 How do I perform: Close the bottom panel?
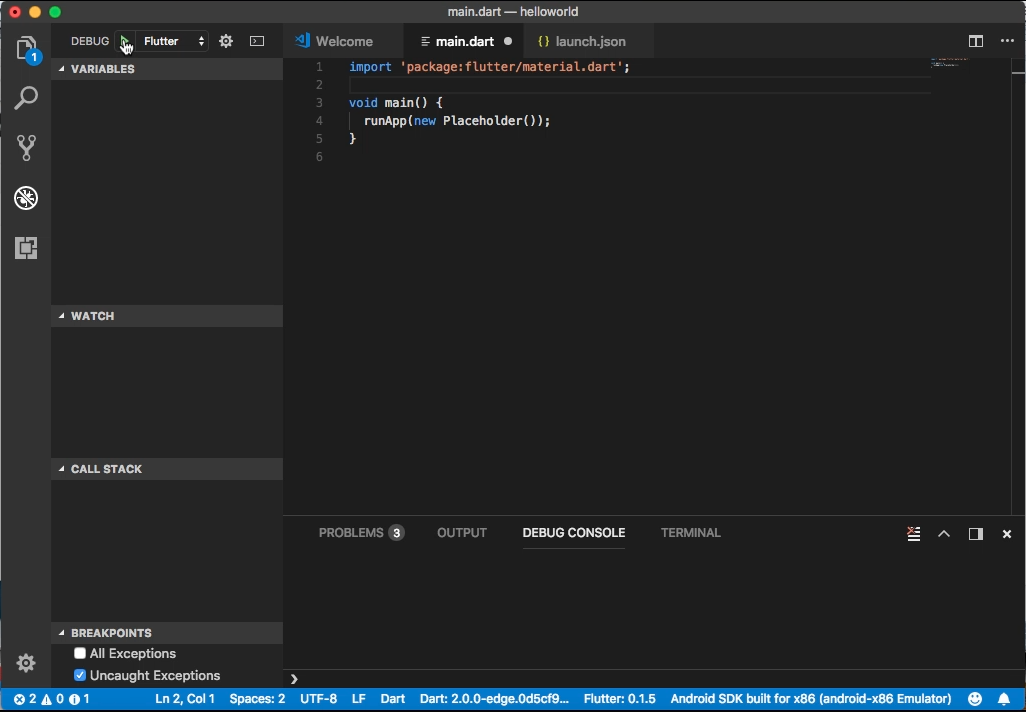click(x=1007, y=534)
